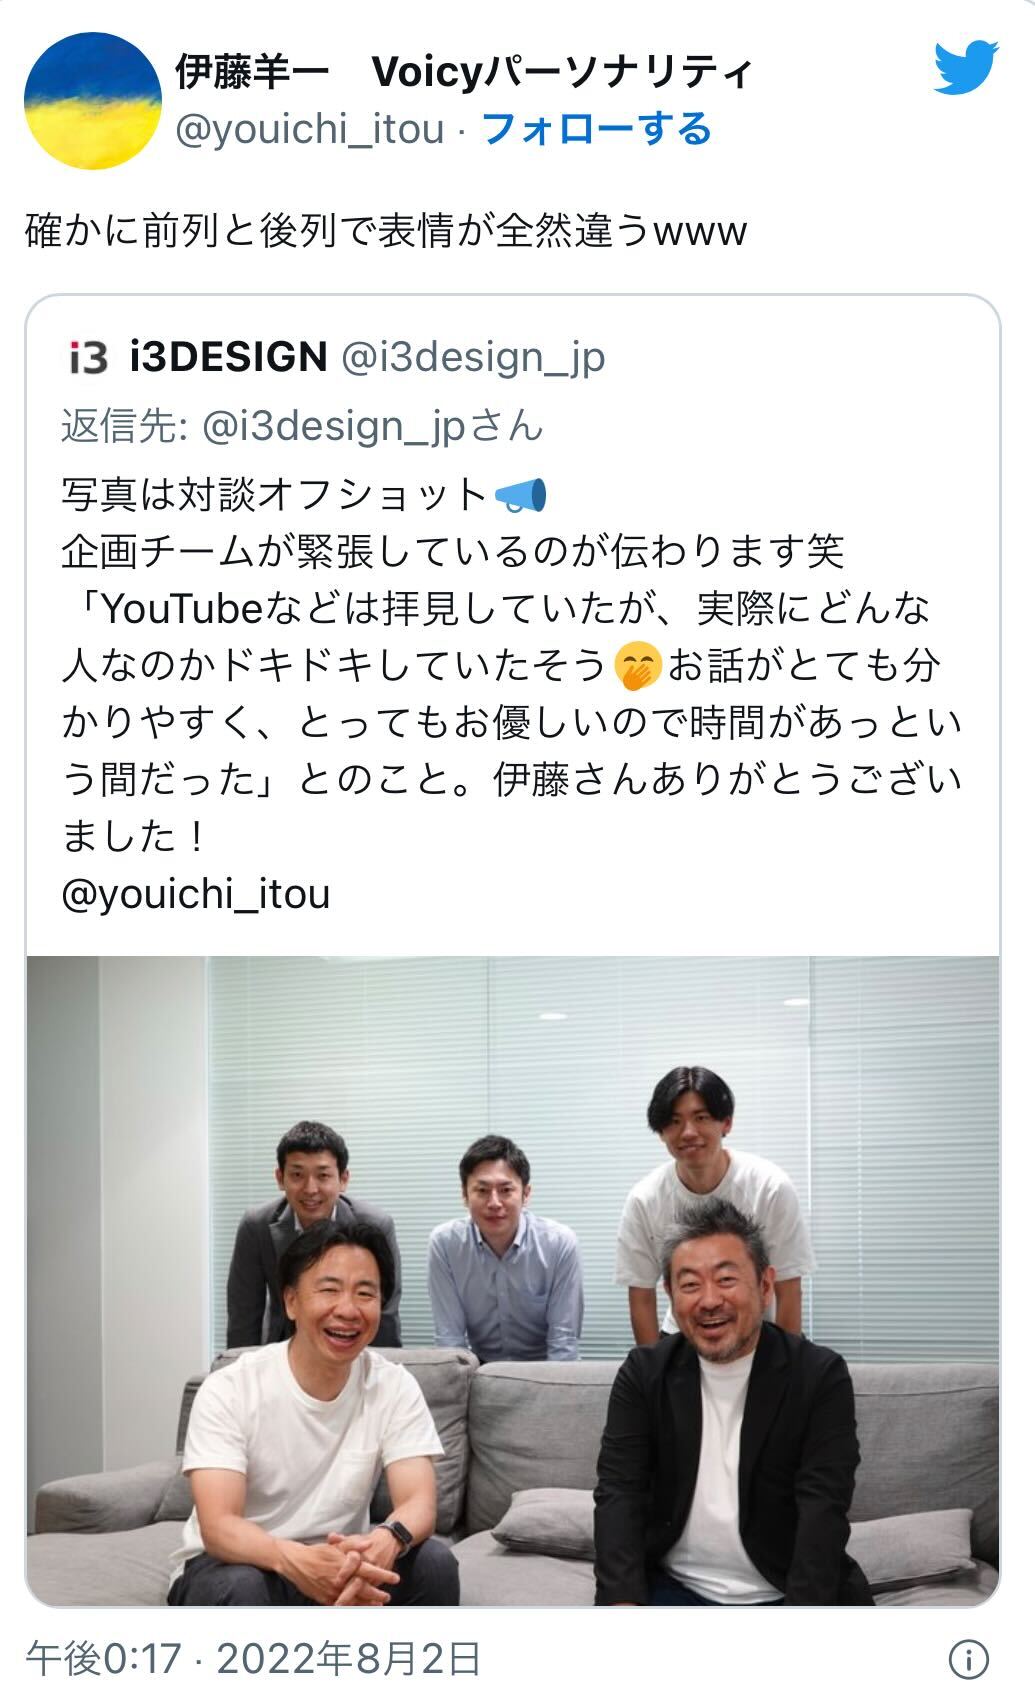Open the blue and yellow profile avatar
This screenshot has height=1706, width=1035.
coord(92,100)
